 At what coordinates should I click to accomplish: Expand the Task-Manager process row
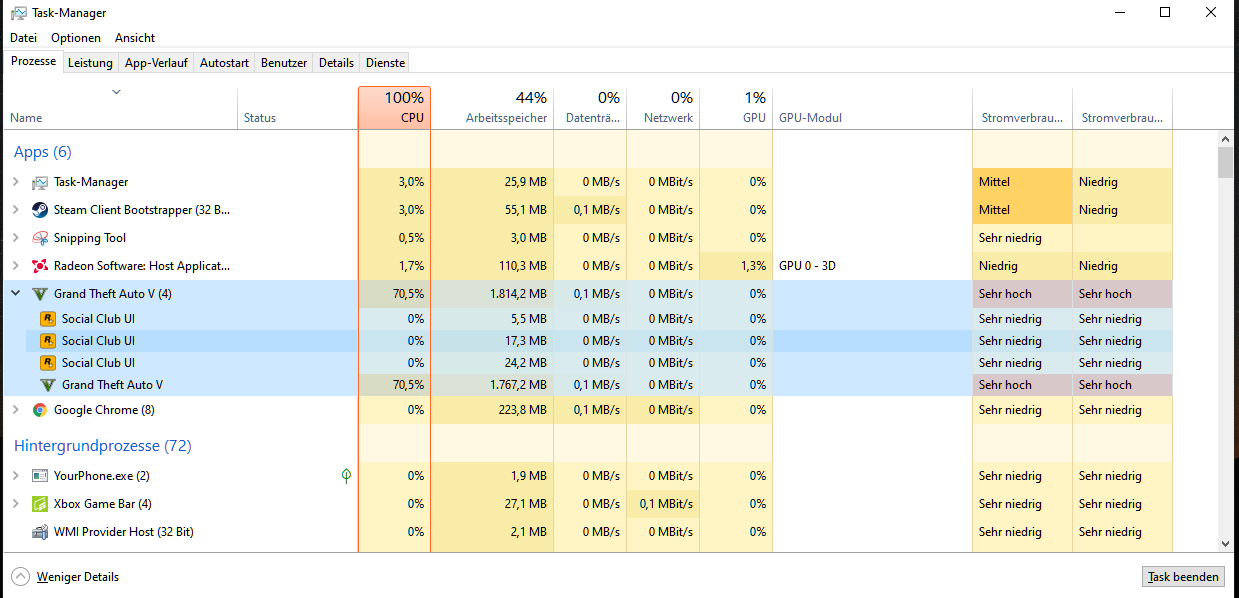15,182
